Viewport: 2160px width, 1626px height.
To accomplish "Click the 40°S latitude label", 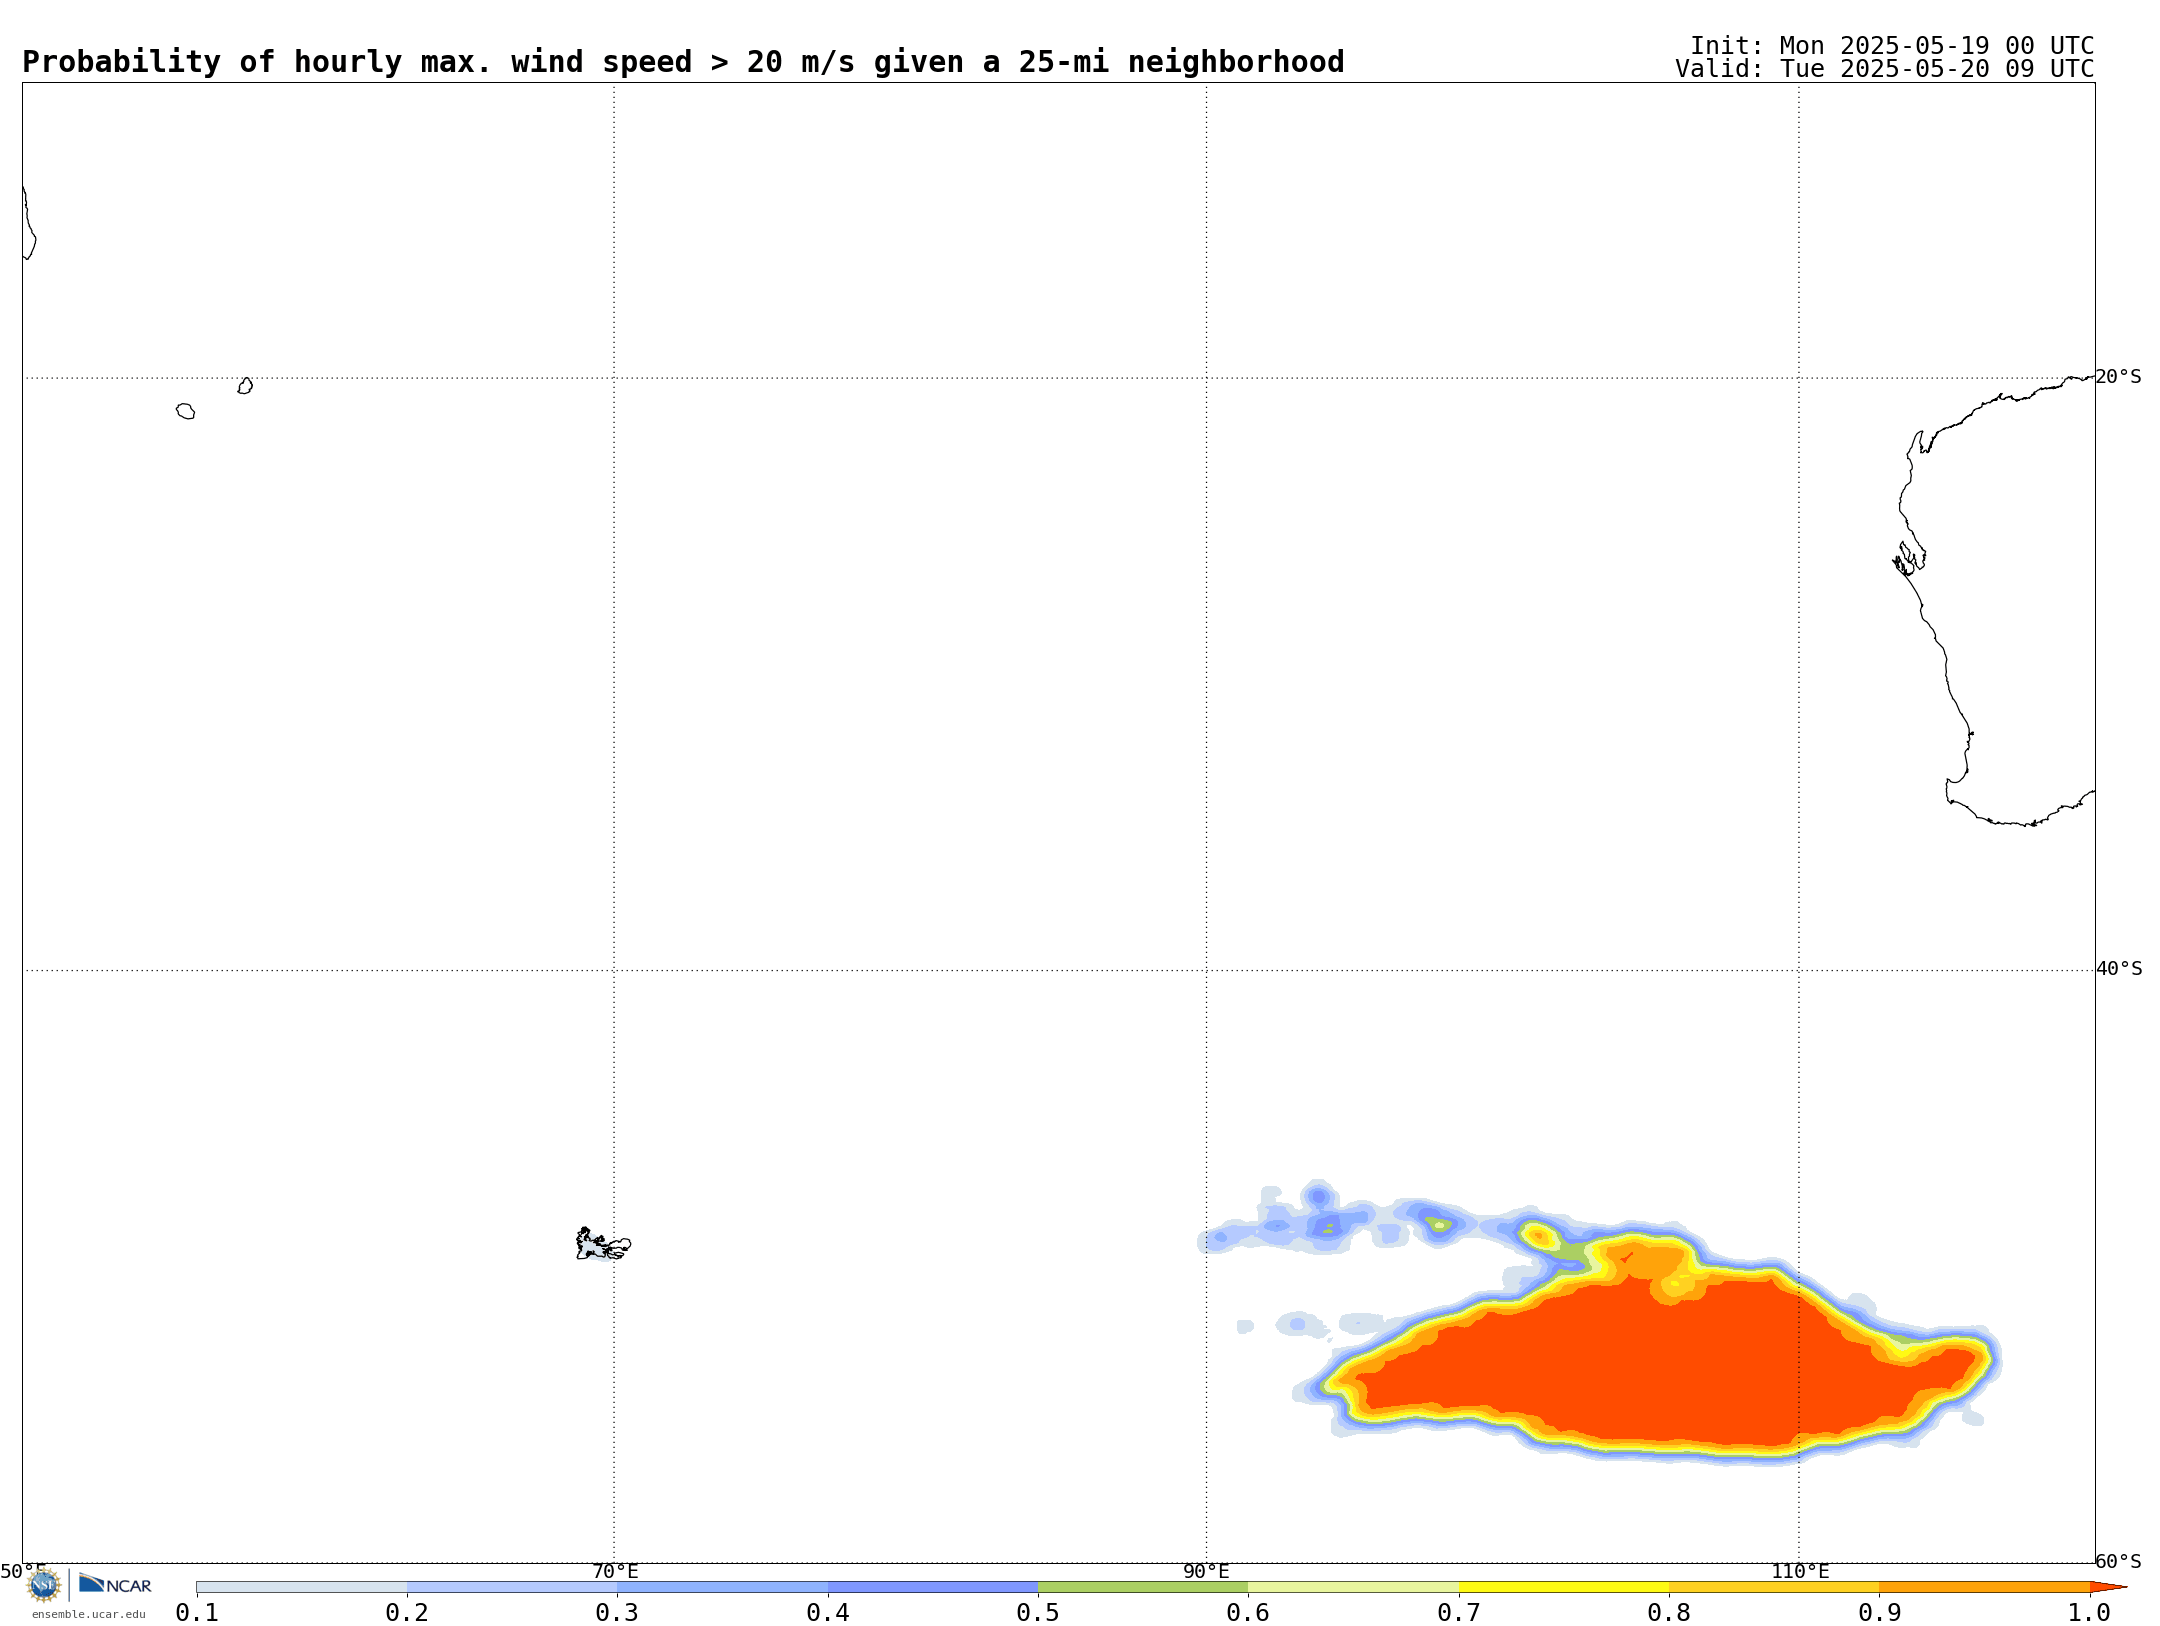I will click(2119, 969).
